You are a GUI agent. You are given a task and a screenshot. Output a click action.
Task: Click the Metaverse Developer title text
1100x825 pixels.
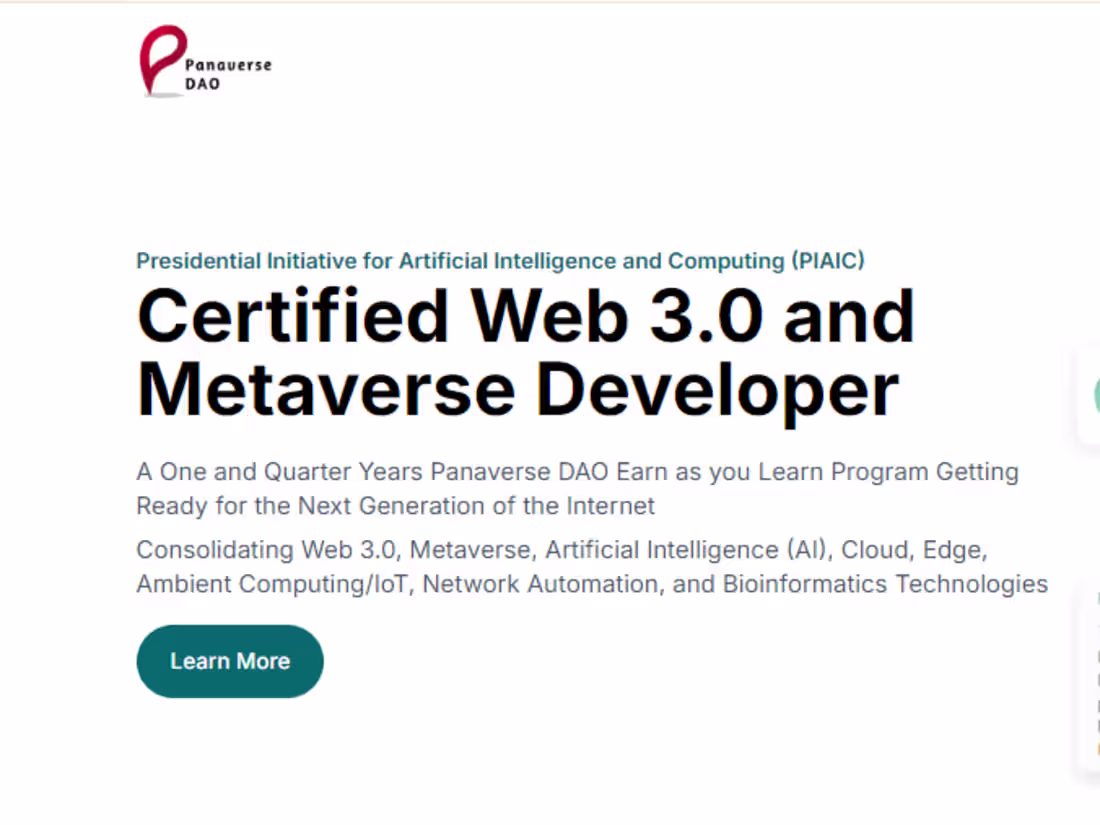click(x=518, y=388)
